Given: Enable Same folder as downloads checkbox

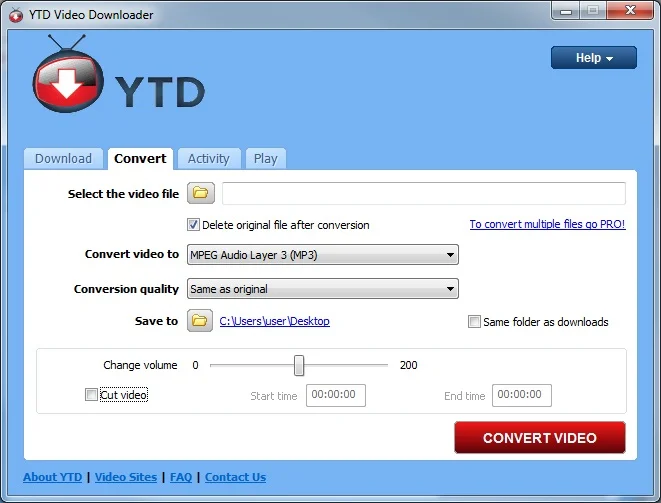Looking at the screenshot, I should (x=474, y=322).
